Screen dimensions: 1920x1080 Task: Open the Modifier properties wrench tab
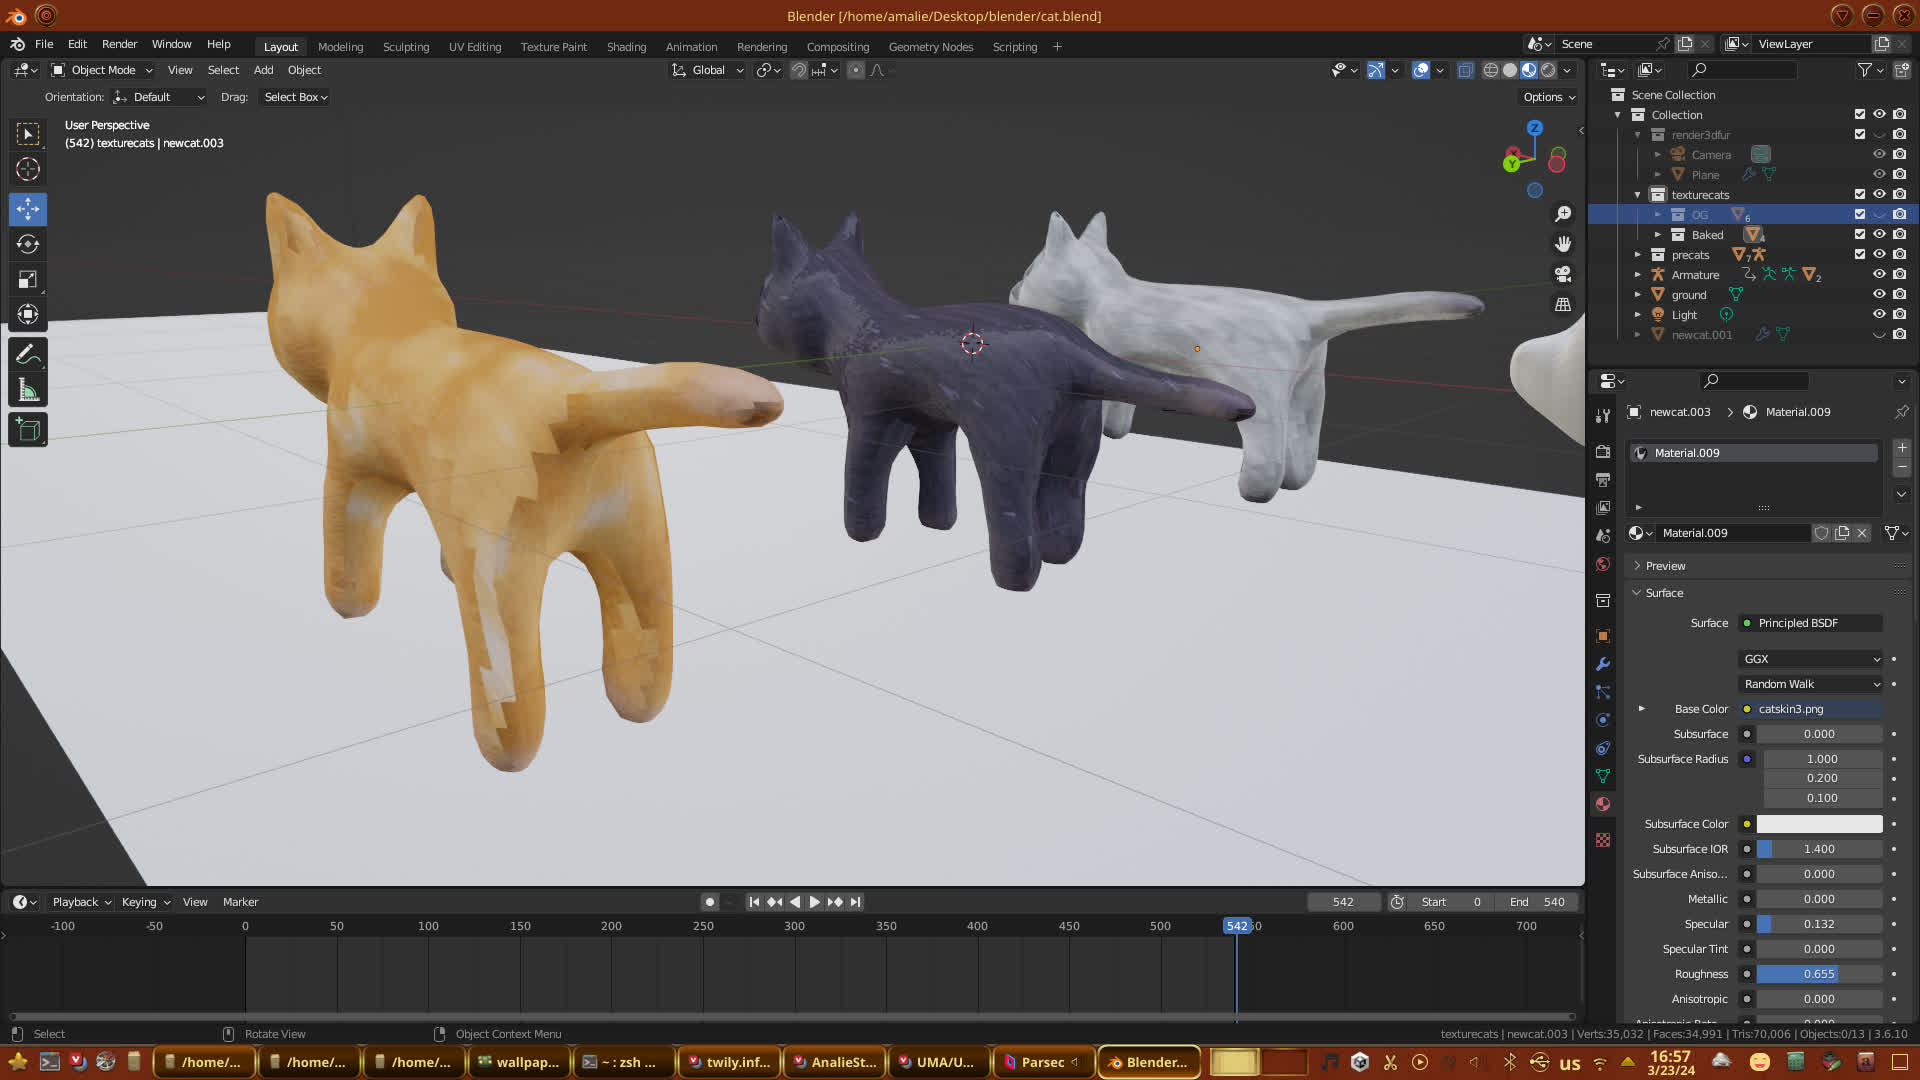point(1603,664)
